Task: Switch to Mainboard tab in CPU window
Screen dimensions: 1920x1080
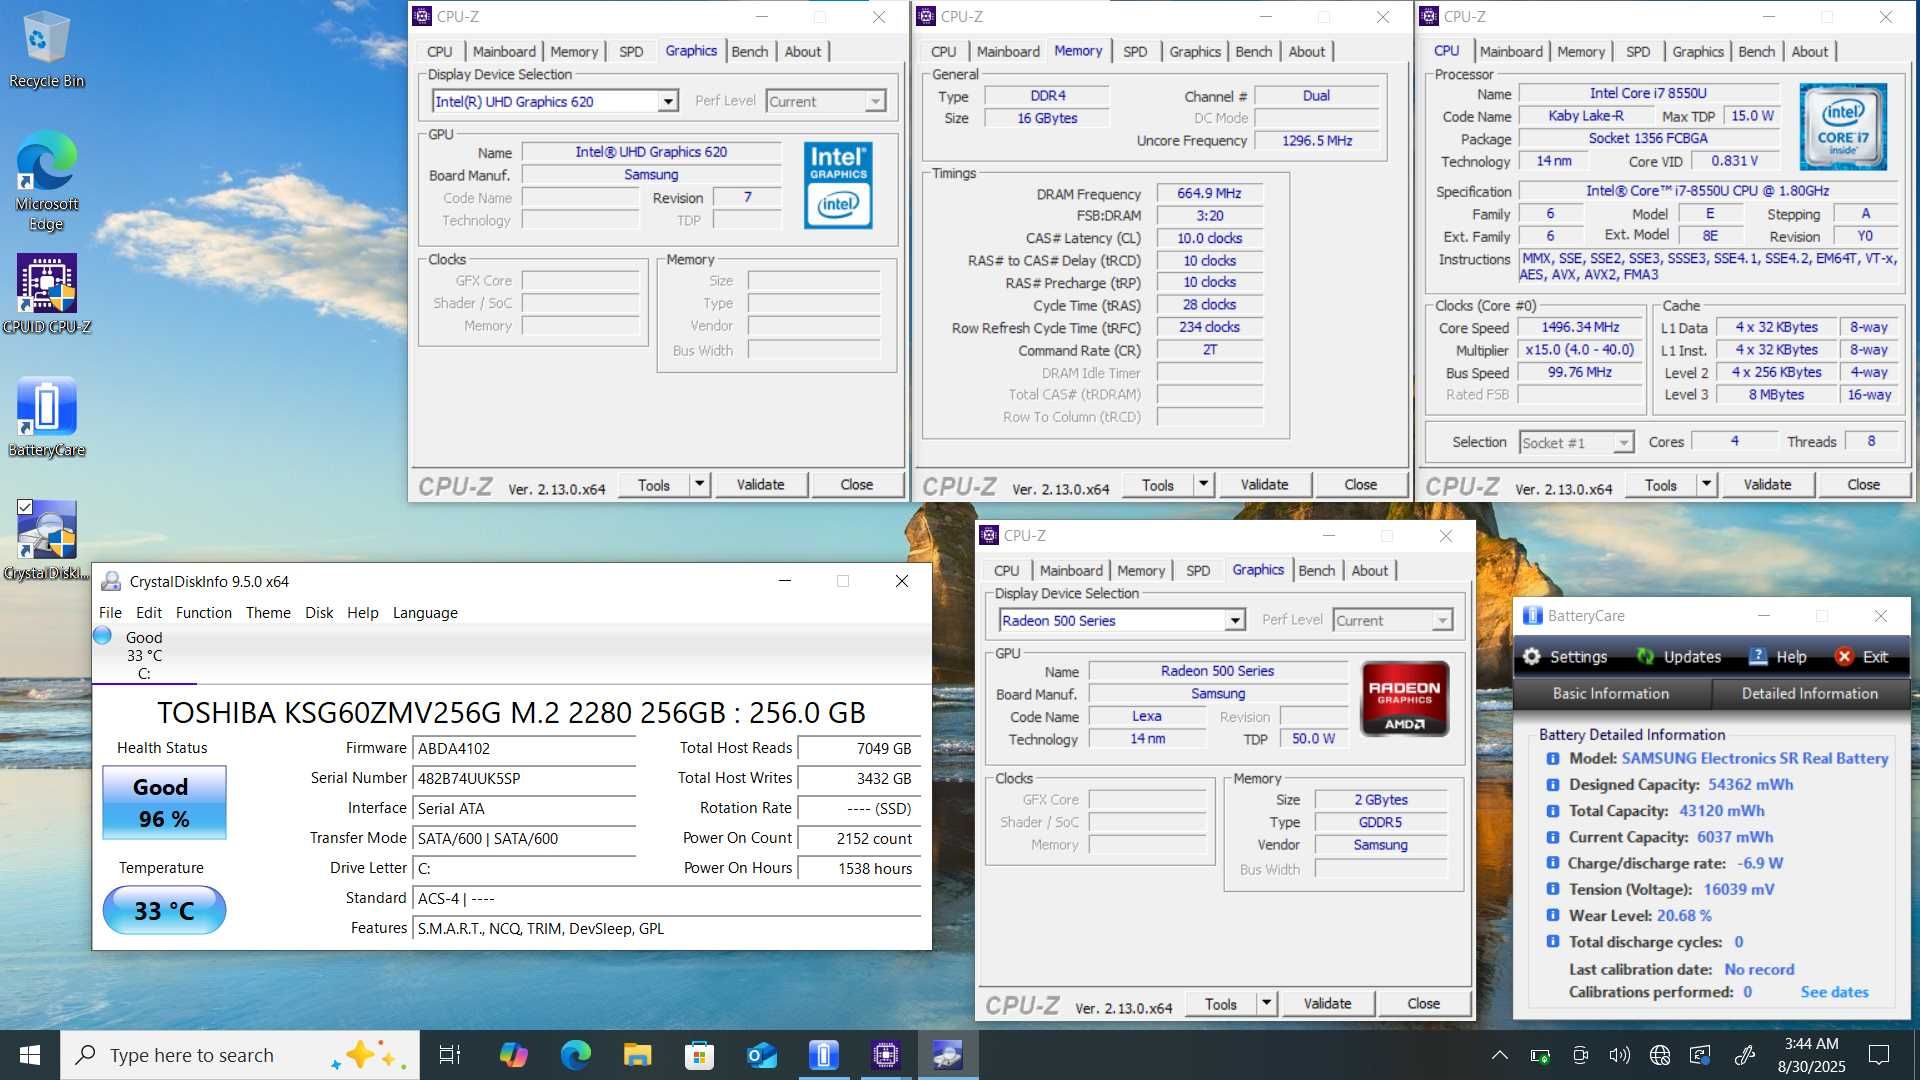Action: point(1511,51)
